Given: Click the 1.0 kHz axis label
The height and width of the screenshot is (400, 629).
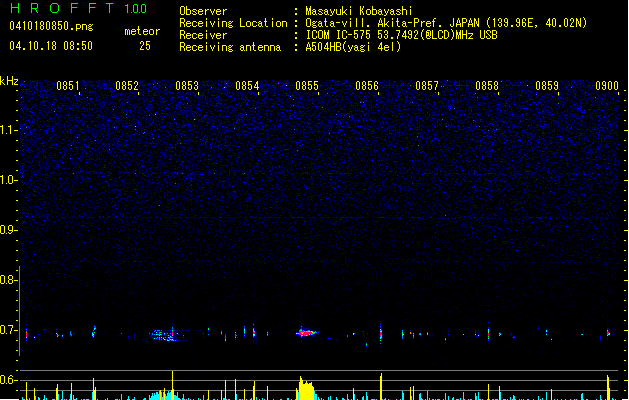Looking at the screenshot, I should (8, 180).
